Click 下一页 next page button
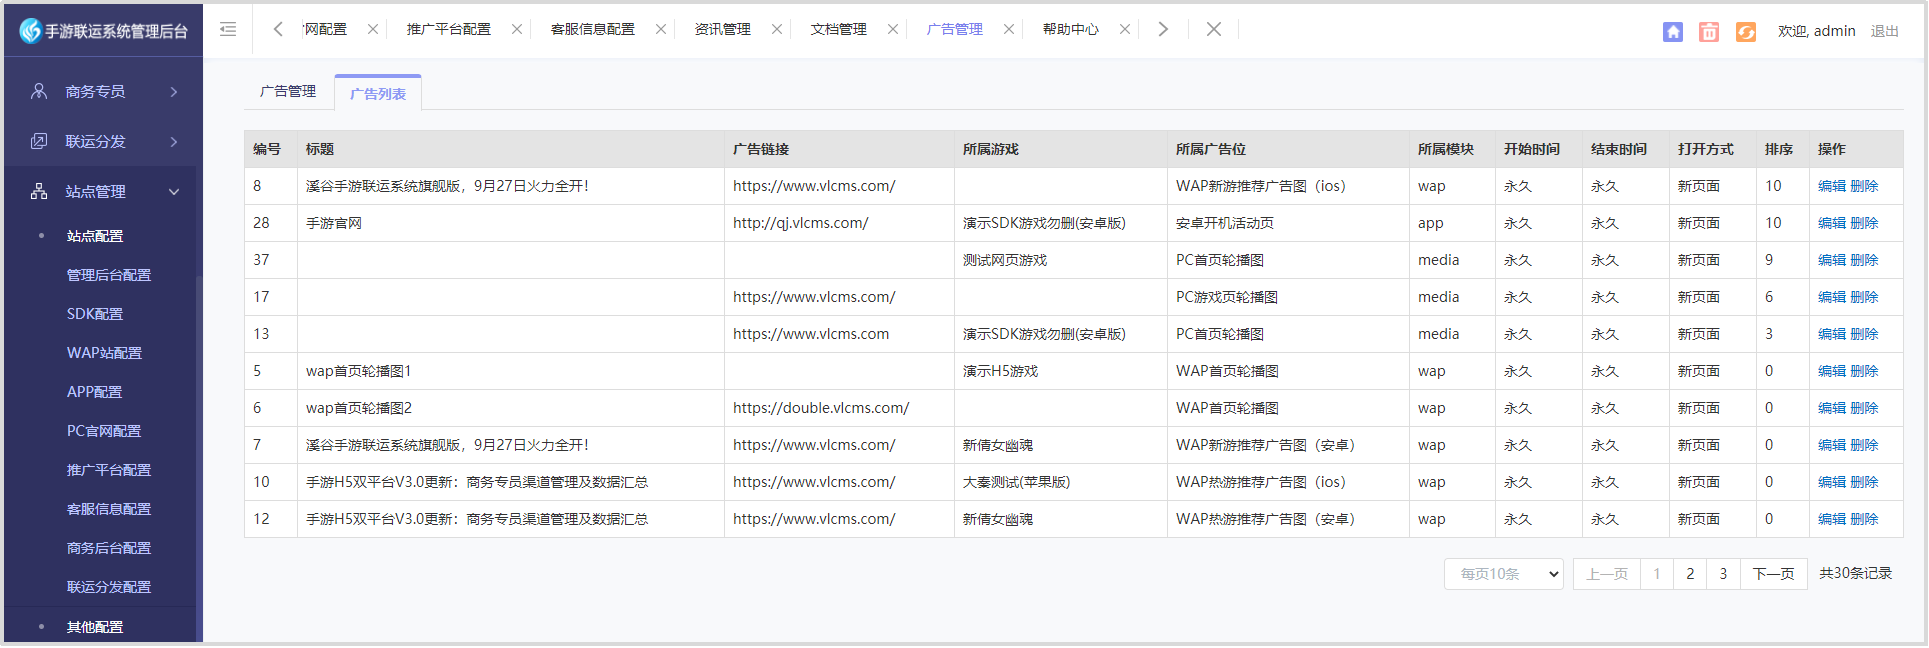 [x=1774, y=574]
